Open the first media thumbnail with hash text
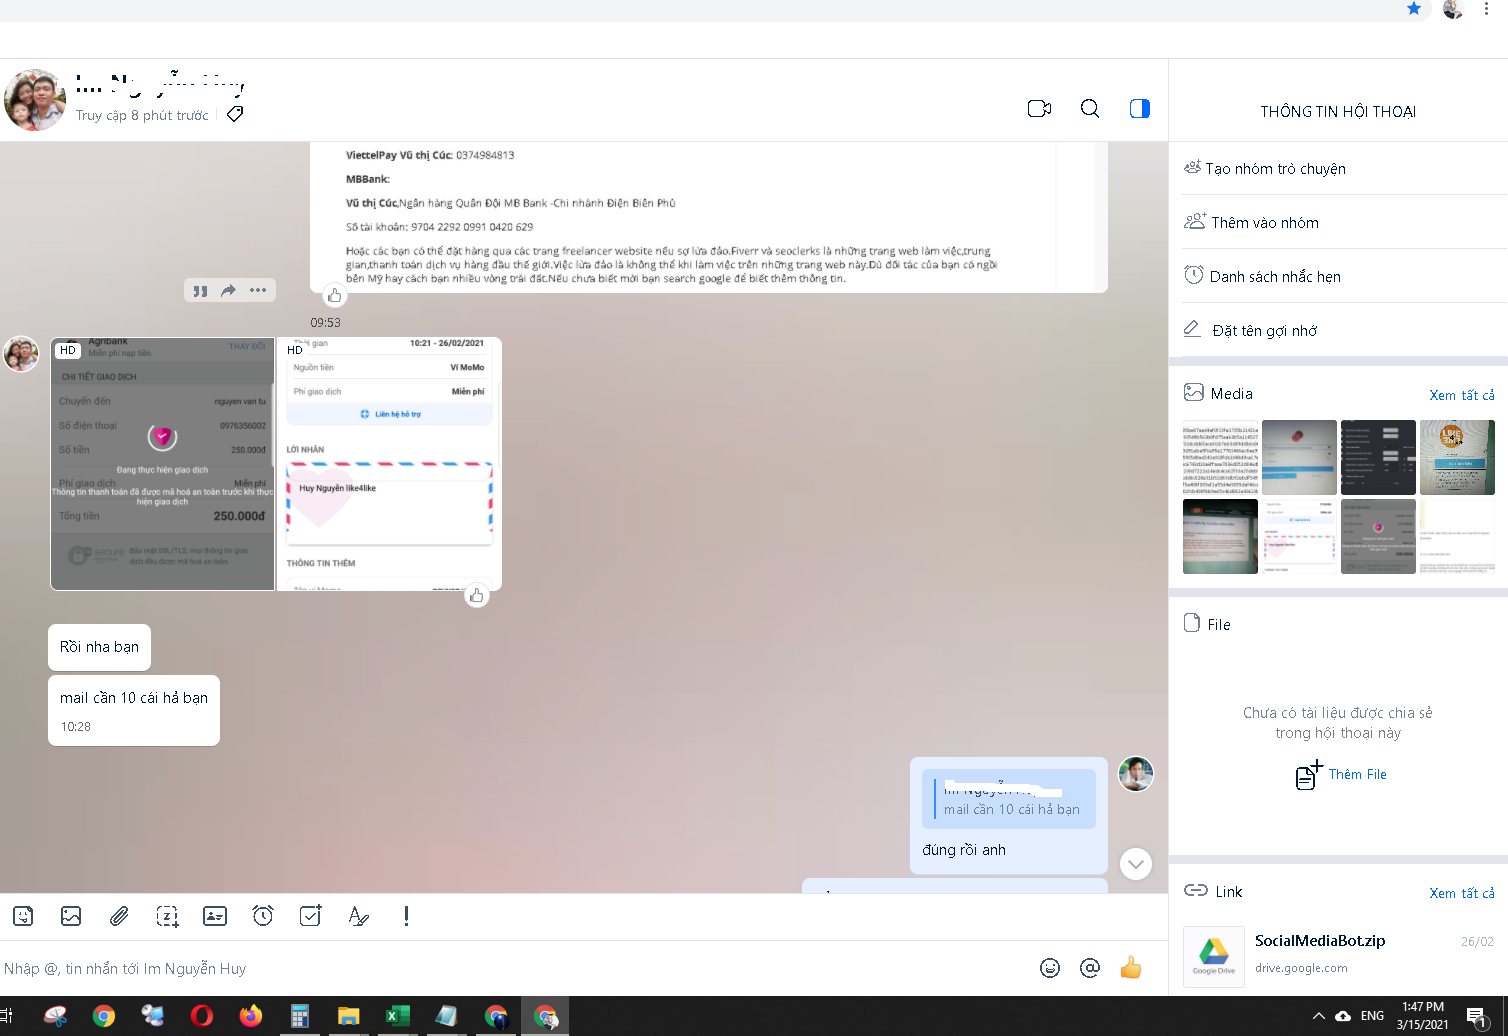Viewport: 1508px width, 1036px height. point(1220,457)
